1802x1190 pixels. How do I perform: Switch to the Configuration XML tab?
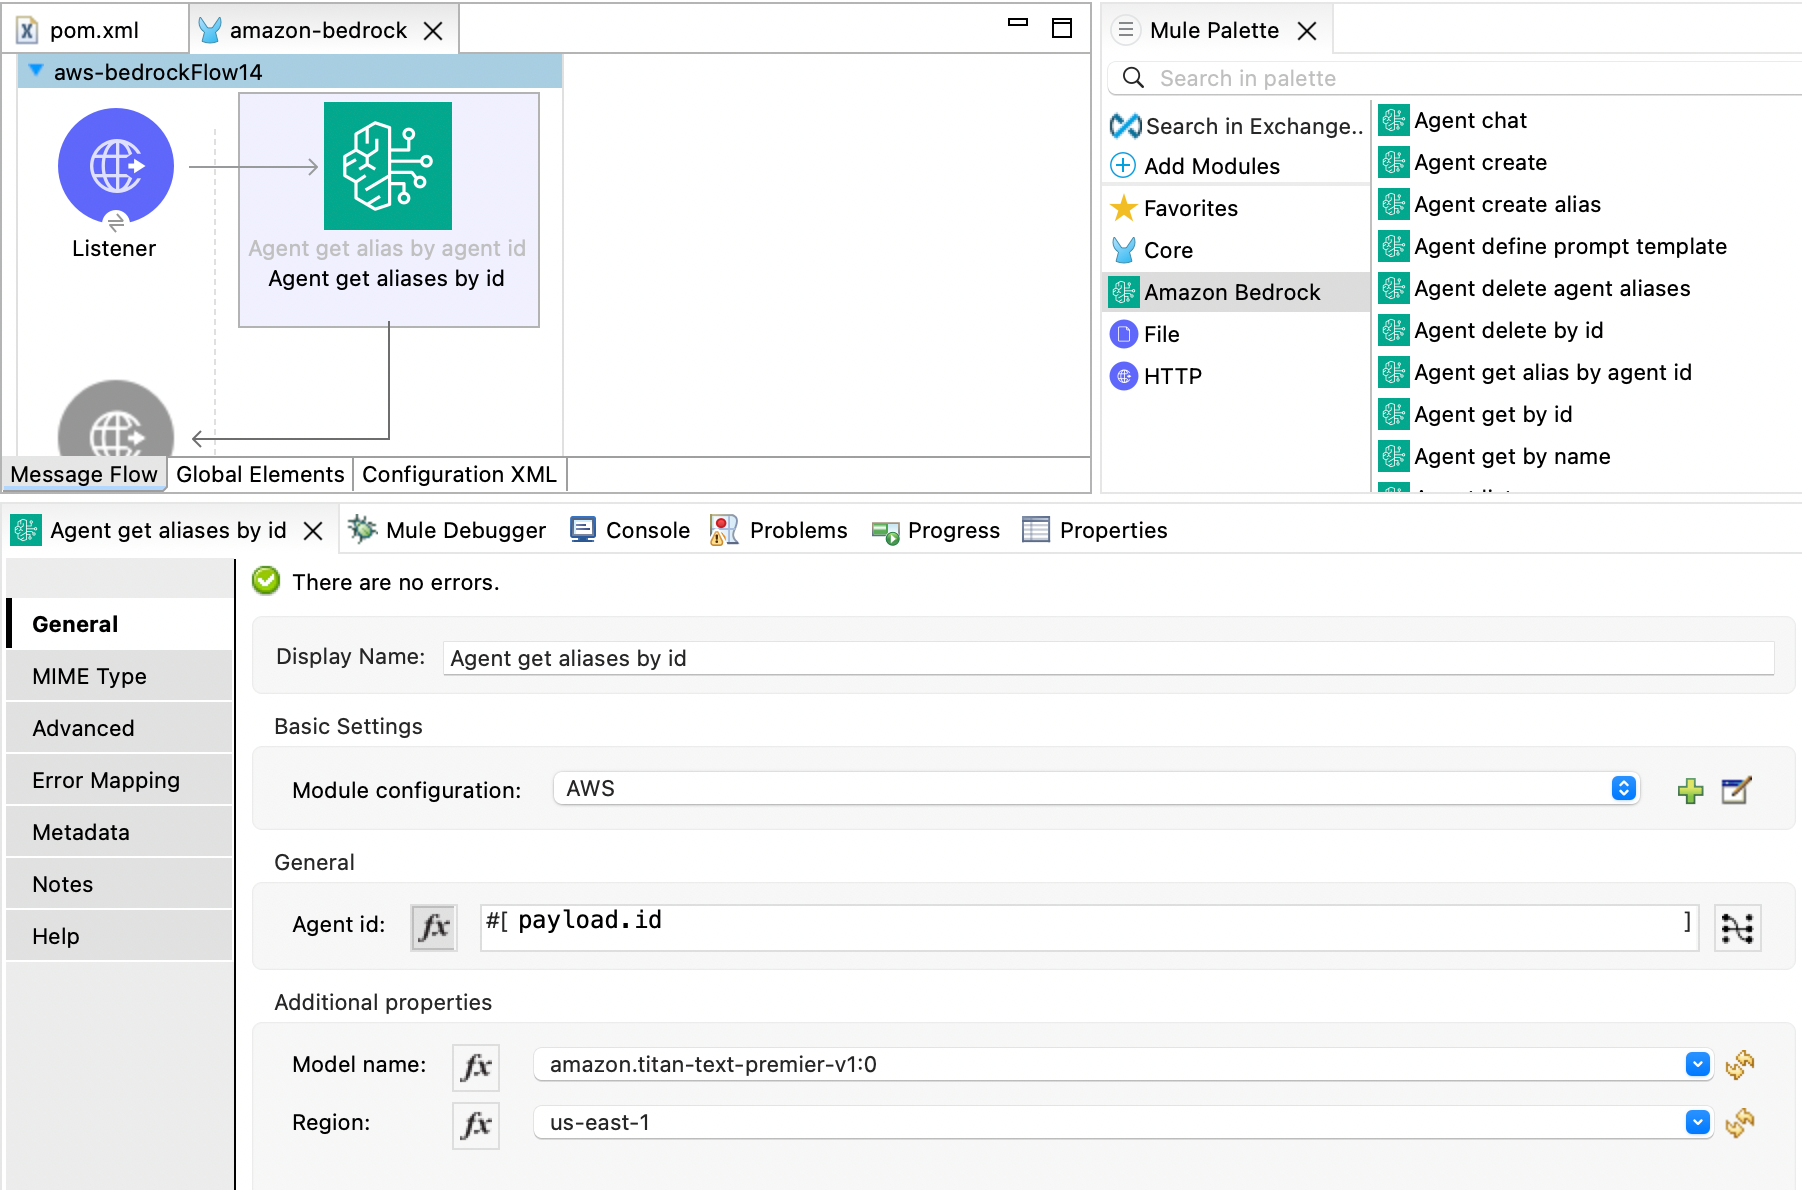[x=459, y=474]
